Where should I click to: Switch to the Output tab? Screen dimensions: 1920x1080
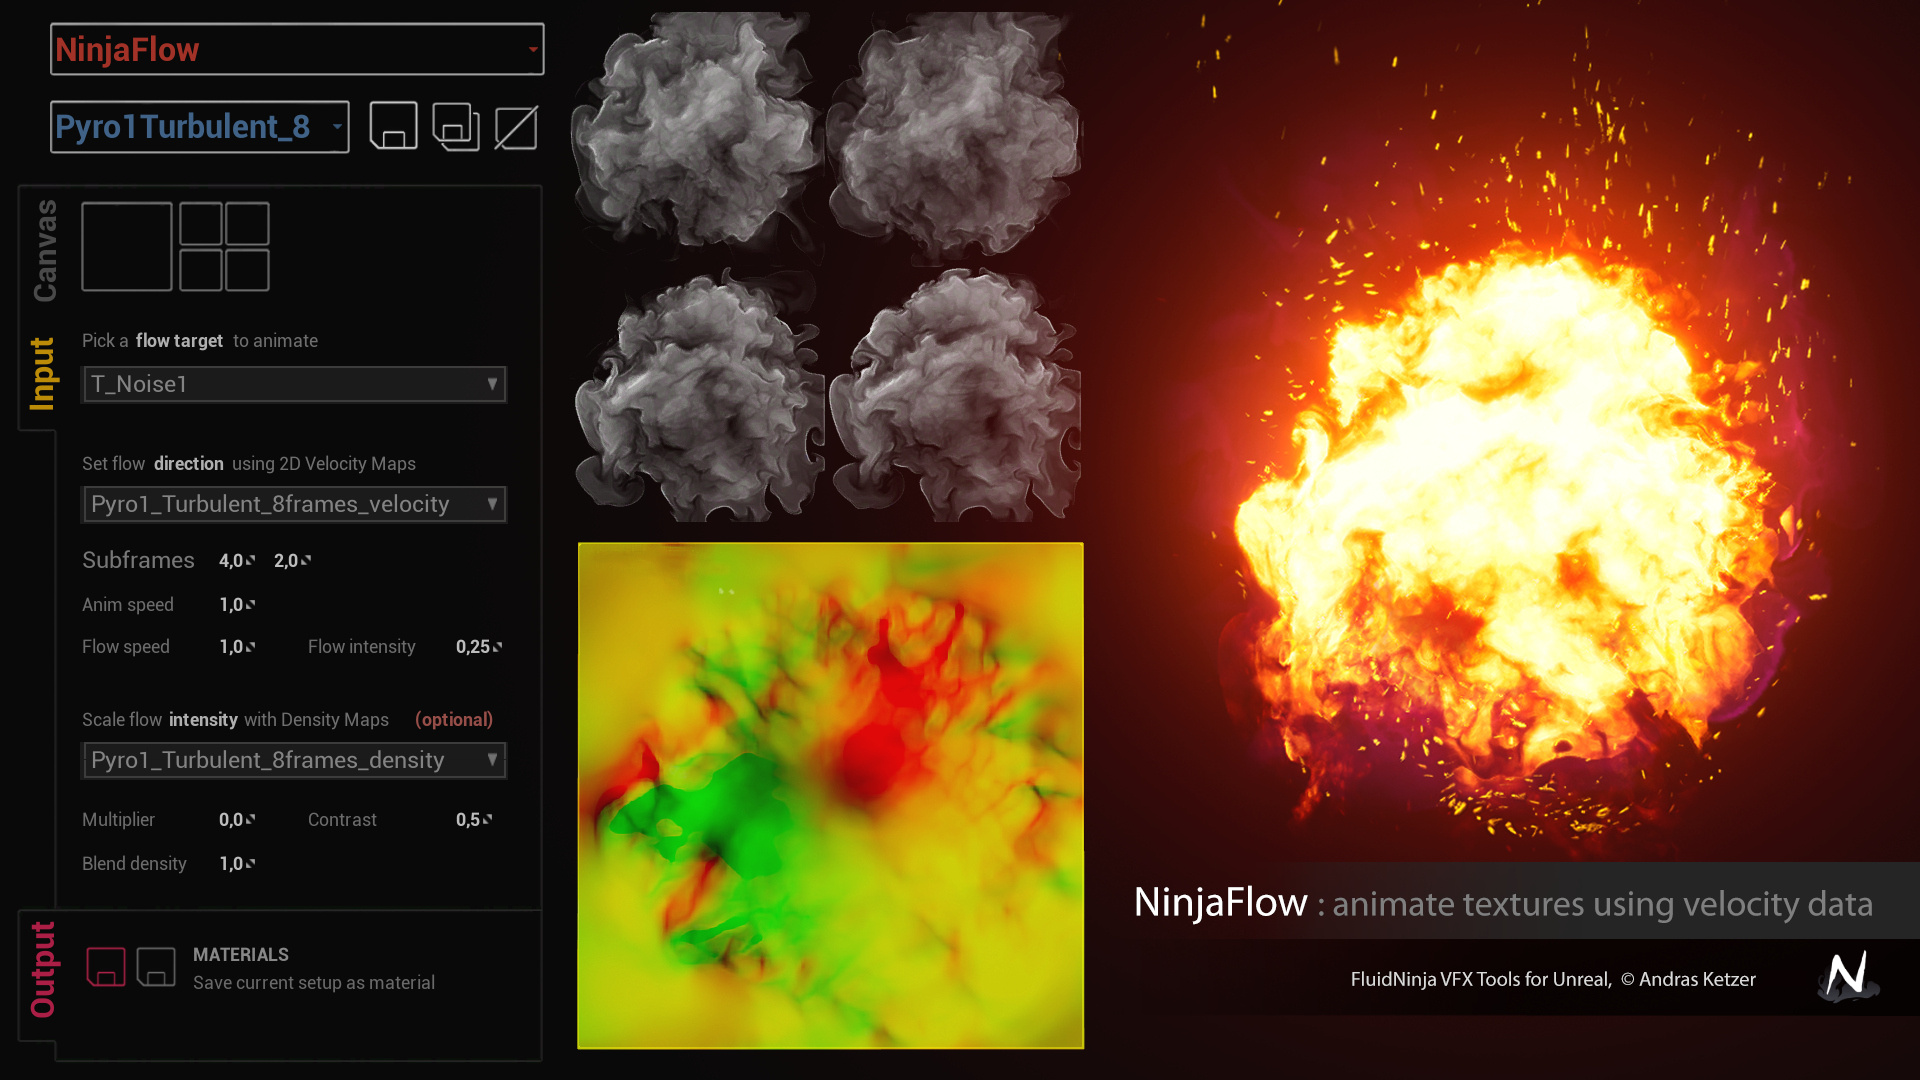pos(42,968)
